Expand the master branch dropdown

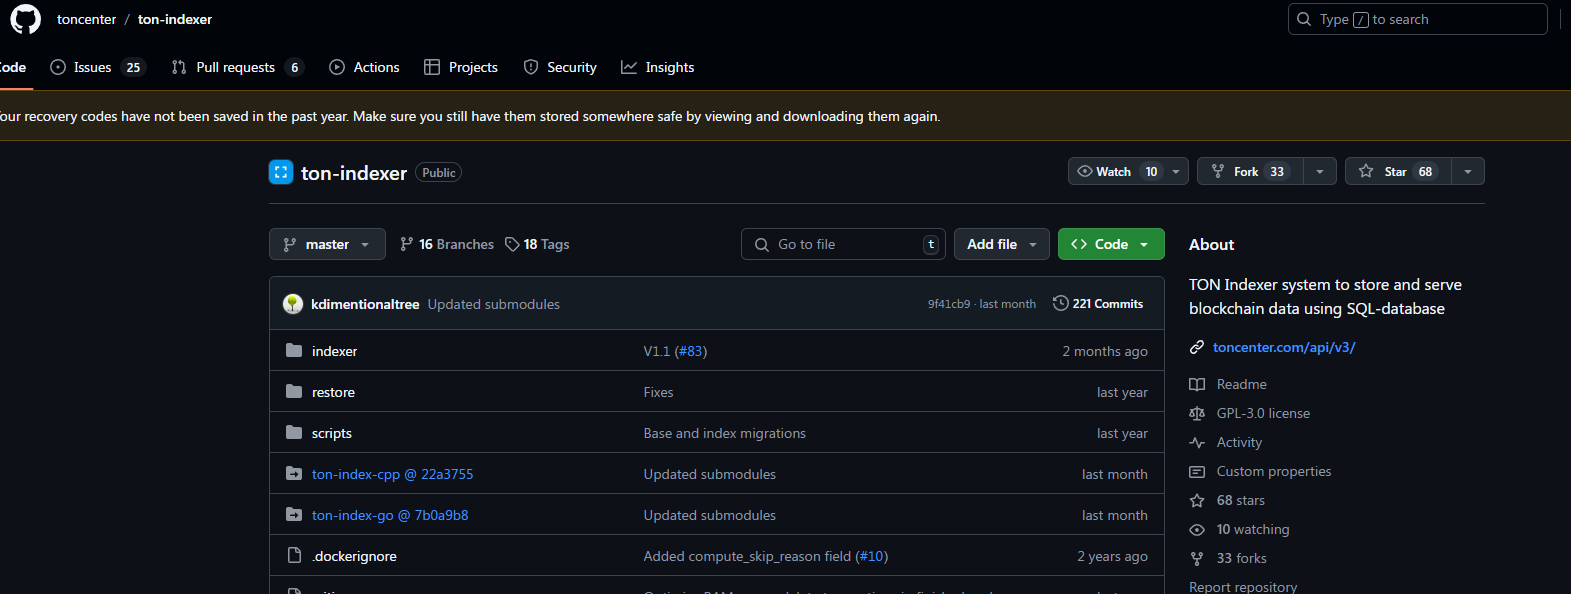click(327, 244)
